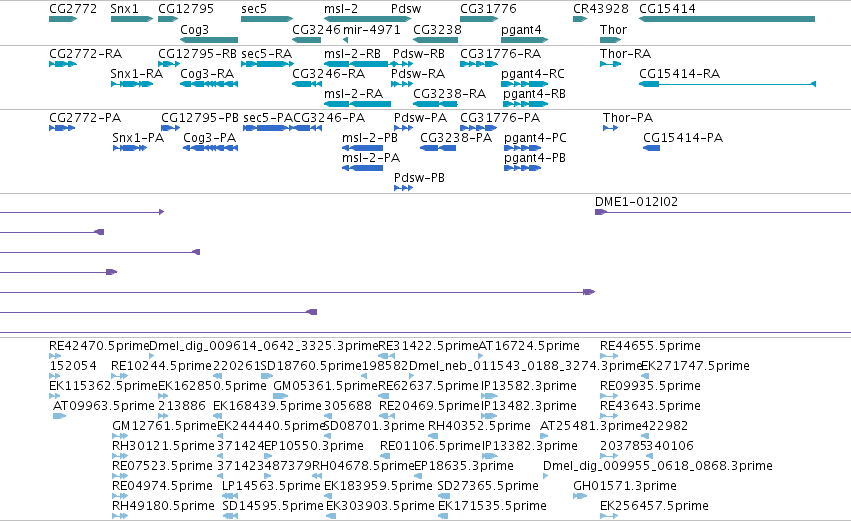
Task: Click the small mir-4971 gene glyph
Action: tap(345, 40)
